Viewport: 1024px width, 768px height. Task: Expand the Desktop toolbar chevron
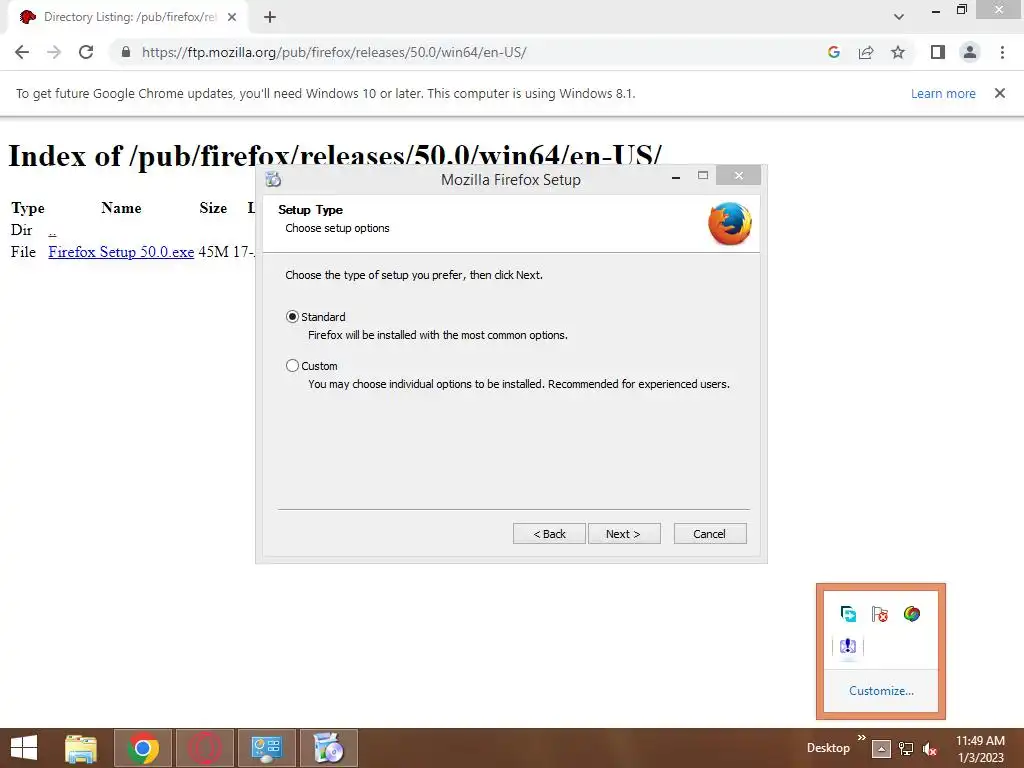tap(861, 737)
